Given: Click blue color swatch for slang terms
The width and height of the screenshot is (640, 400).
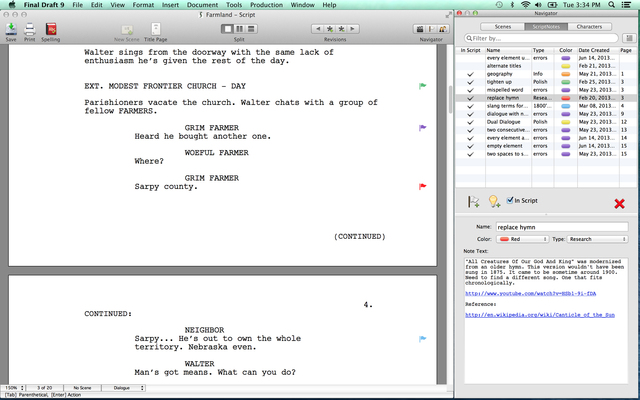Looking at the screenshot, I should [x=565, y=106].
